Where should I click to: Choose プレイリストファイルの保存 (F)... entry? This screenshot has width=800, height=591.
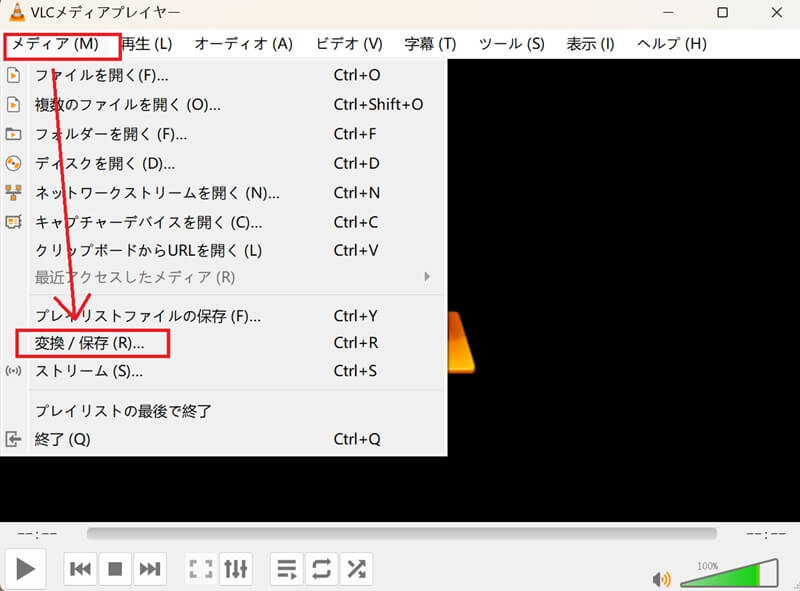[x=223, y=316]
